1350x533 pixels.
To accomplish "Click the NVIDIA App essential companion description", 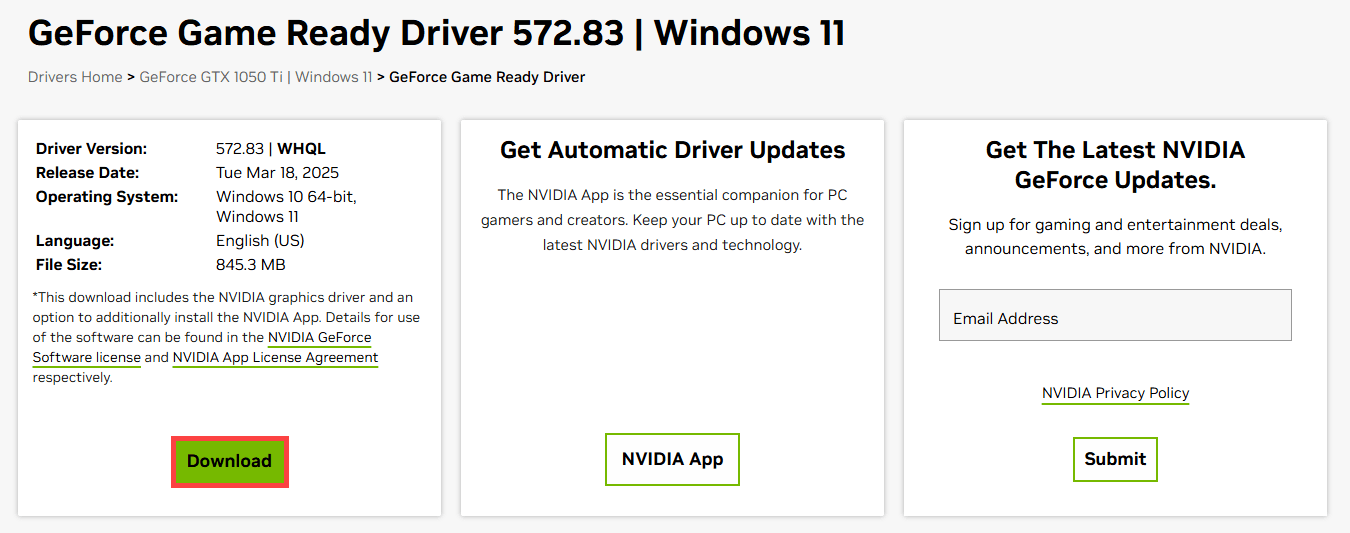I will point(672,220).
